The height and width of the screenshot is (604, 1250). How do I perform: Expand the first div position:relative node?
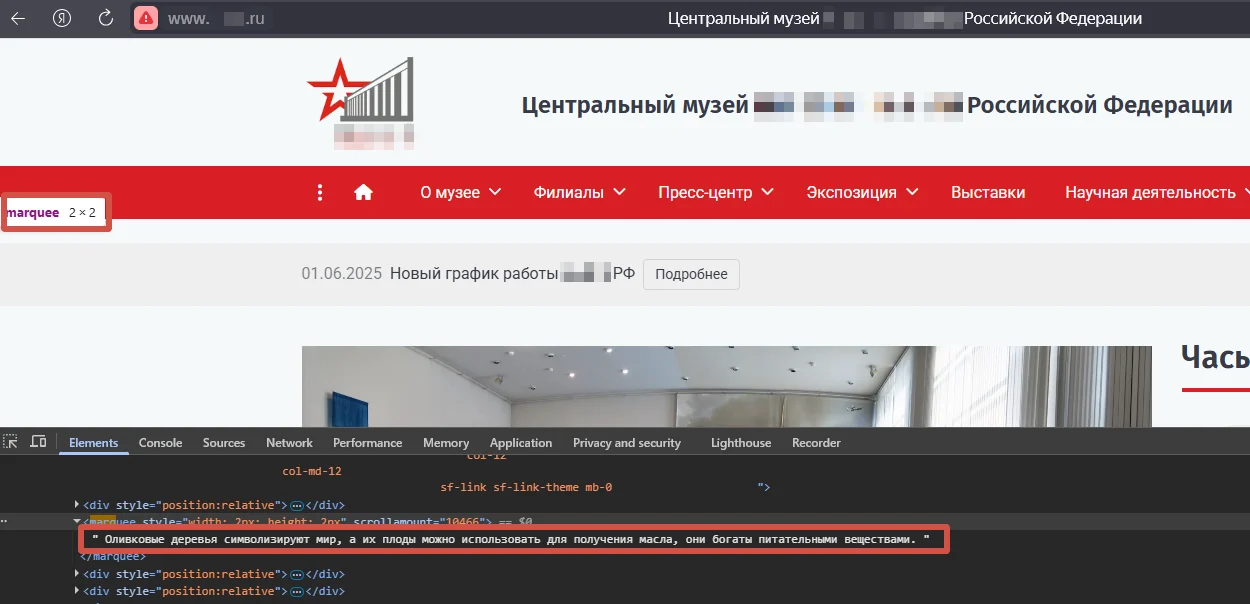(78, 505)
